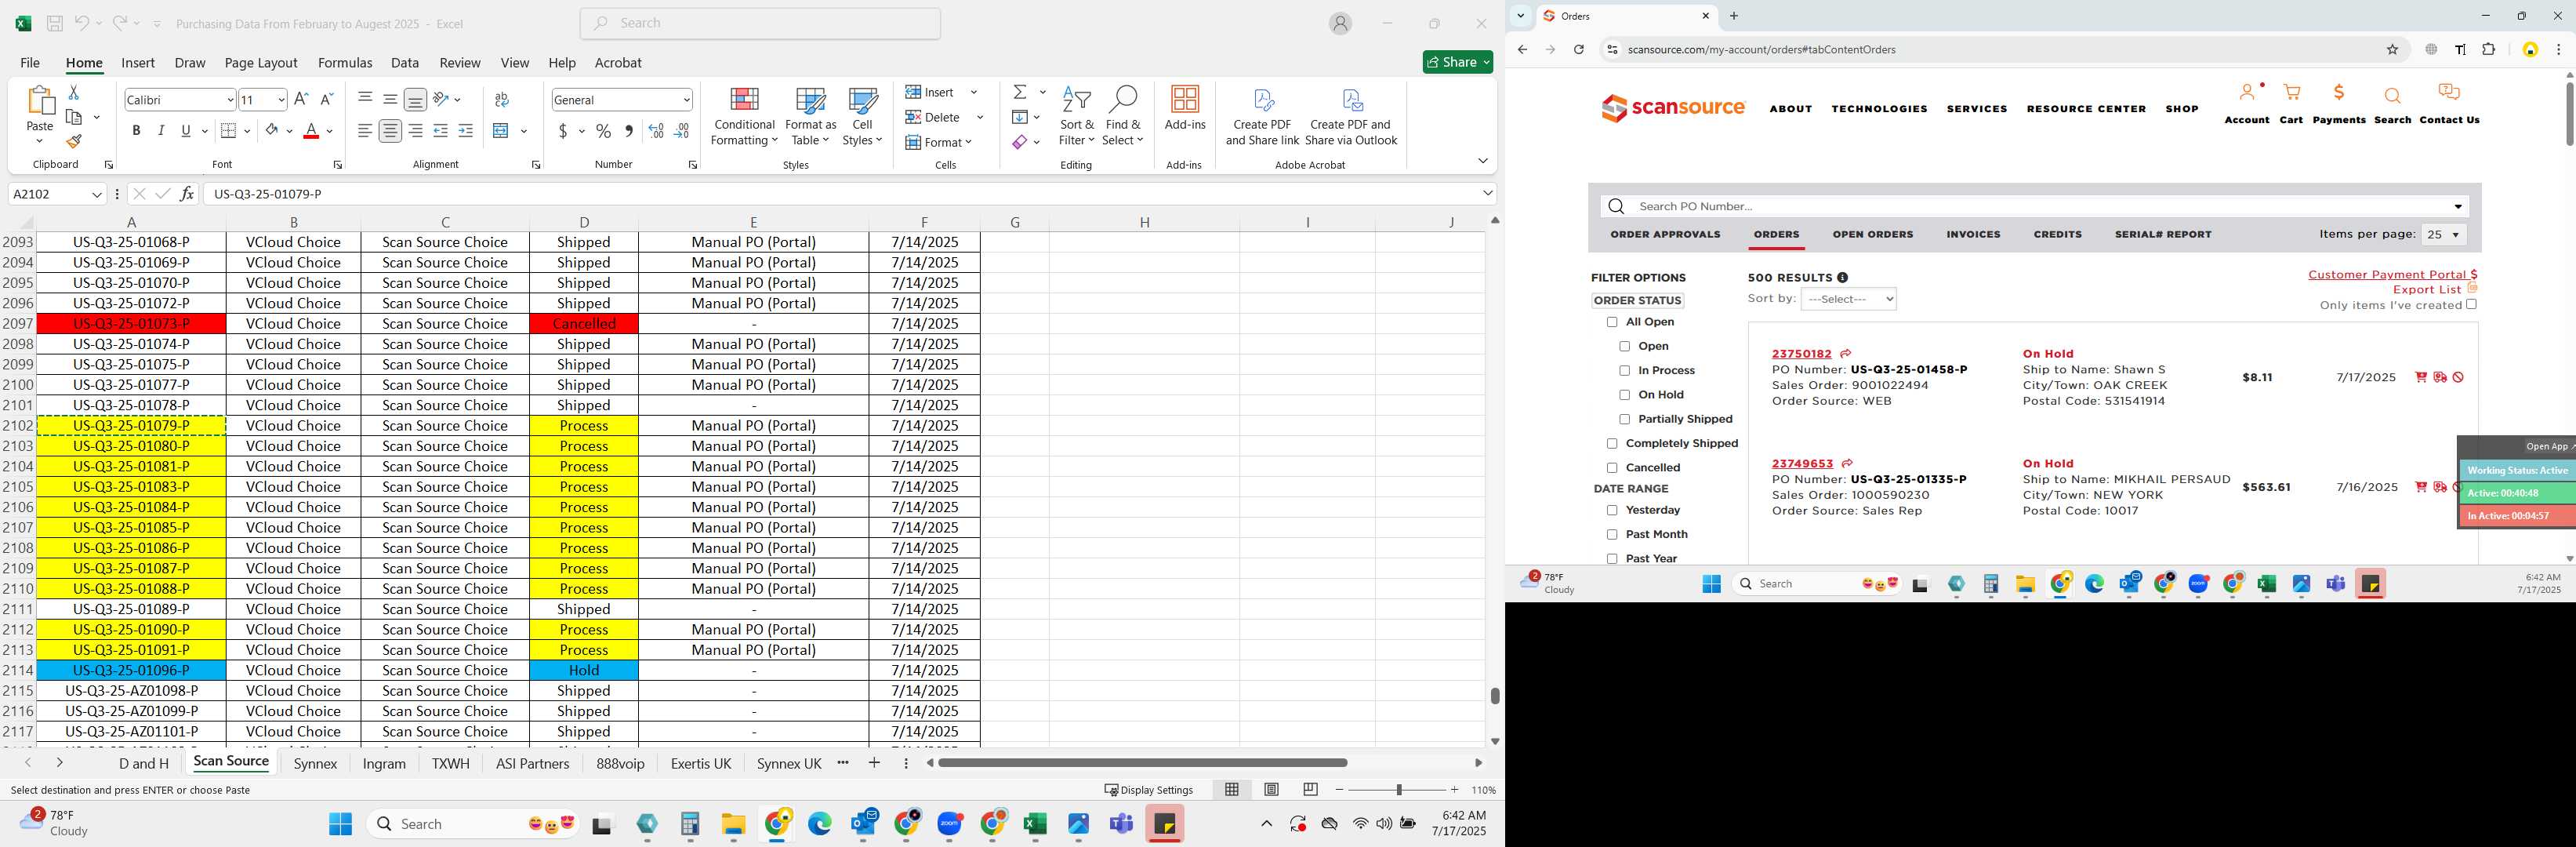The image size is (2576, 847).
Task: Open the Sort by select dropdown
Action: (1848, 299)
